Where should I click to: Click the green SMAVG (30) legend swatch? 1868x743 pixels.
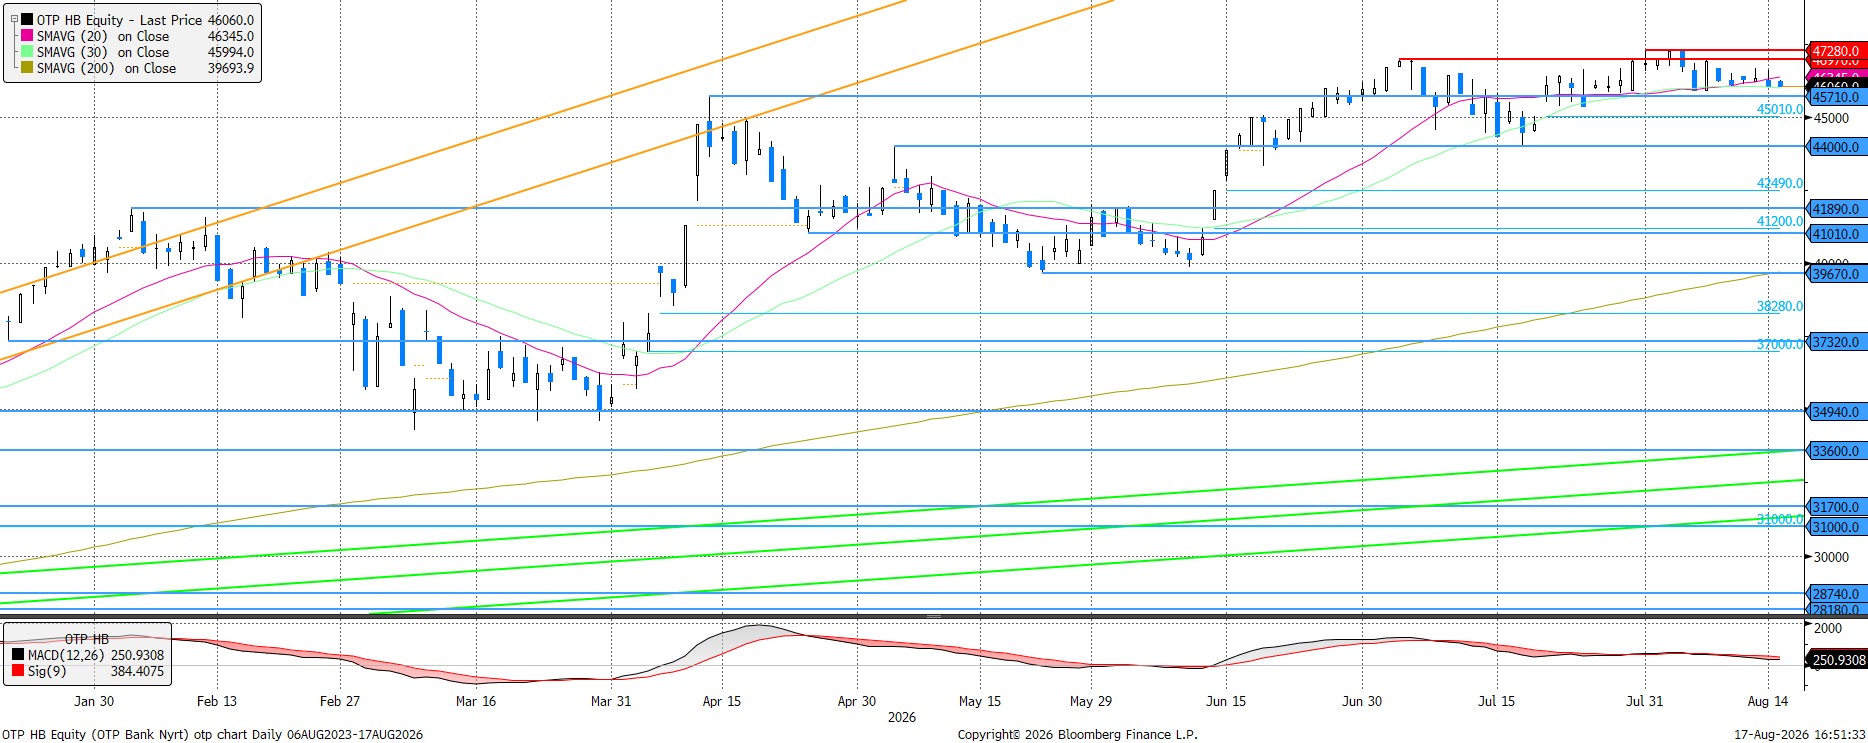pyautogui.click(x=27, y=52)
